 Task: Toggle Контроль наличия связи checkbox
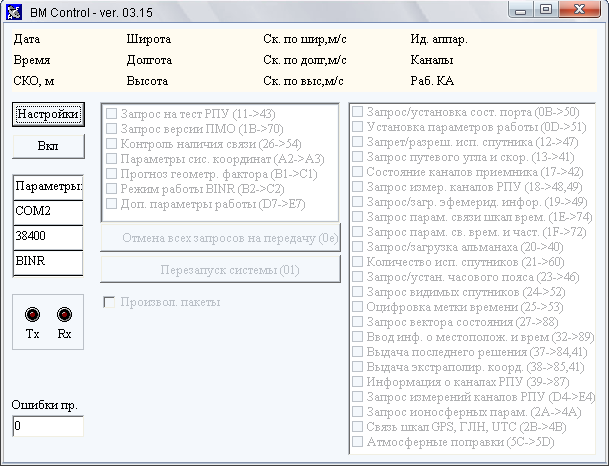(x=112, y=144)
